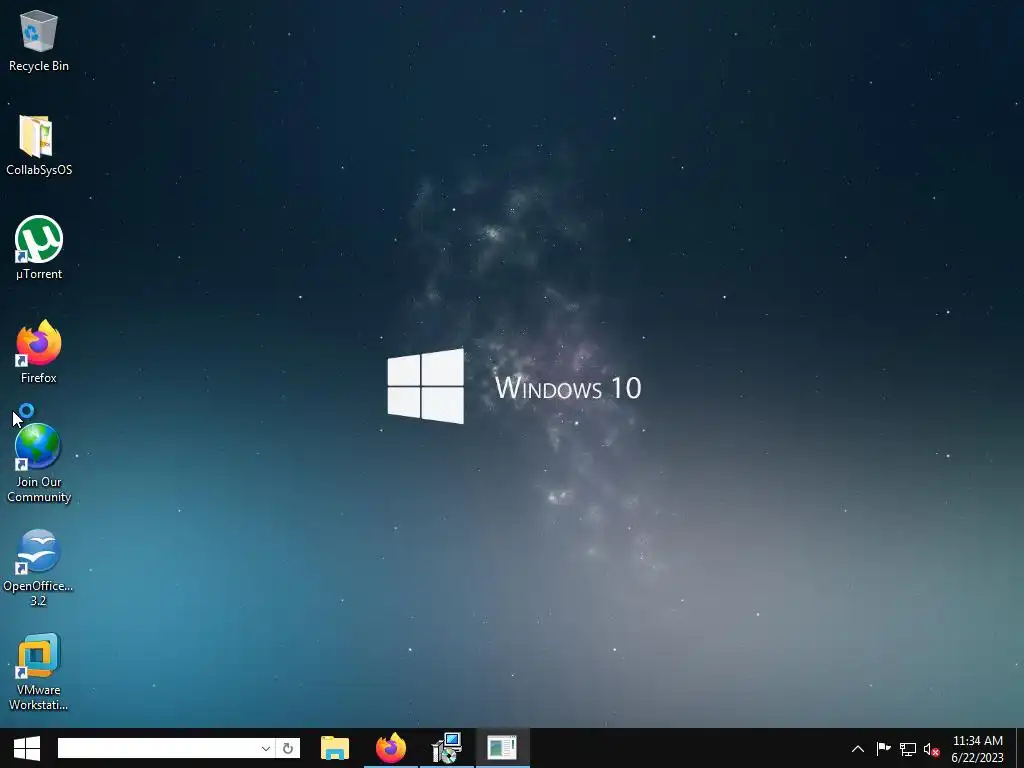
Task: Open the Join Our Community shortcut
Action: pyautogui.click(x=39, y=463)
